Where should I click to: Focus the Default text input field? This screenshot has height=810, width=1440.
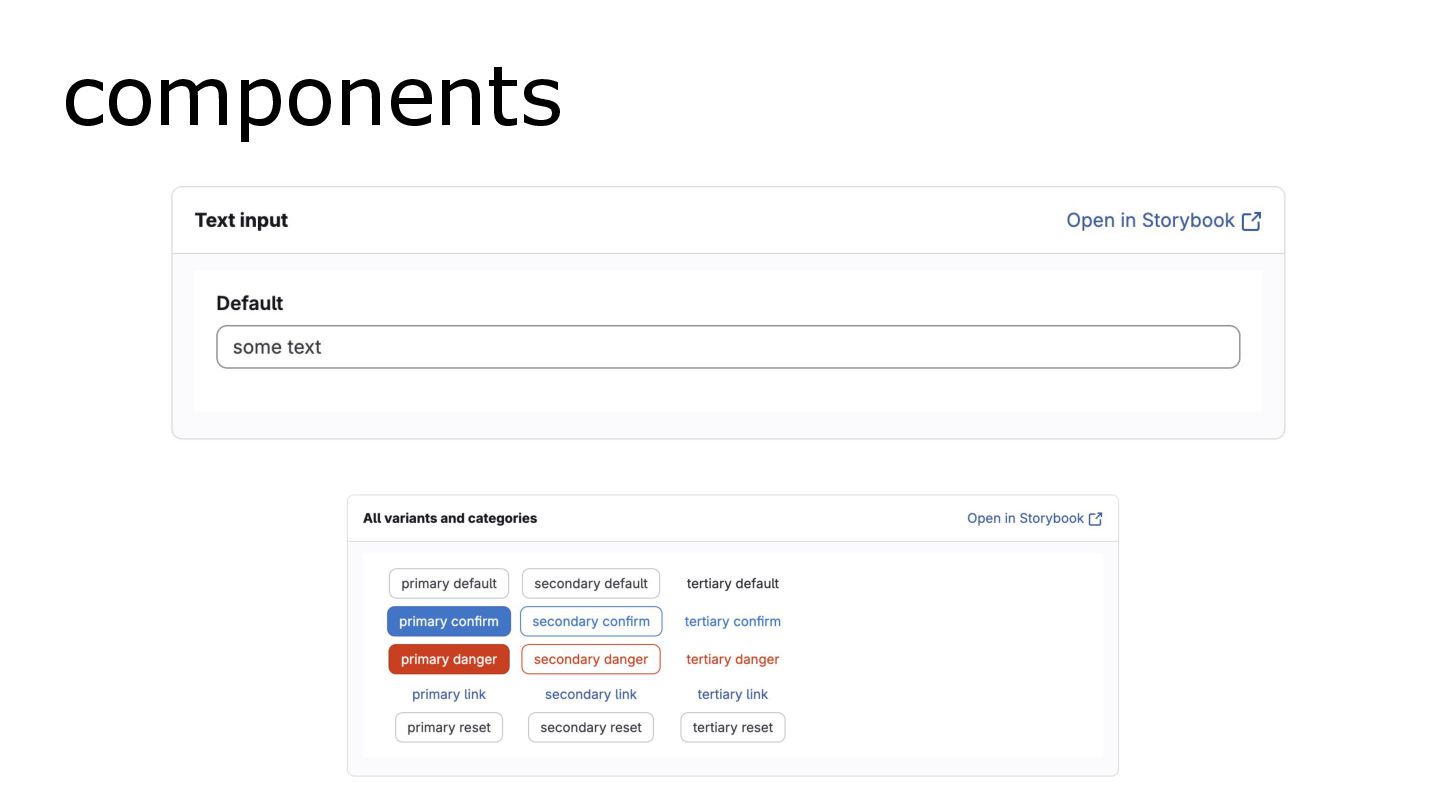[x=728, y=347]
